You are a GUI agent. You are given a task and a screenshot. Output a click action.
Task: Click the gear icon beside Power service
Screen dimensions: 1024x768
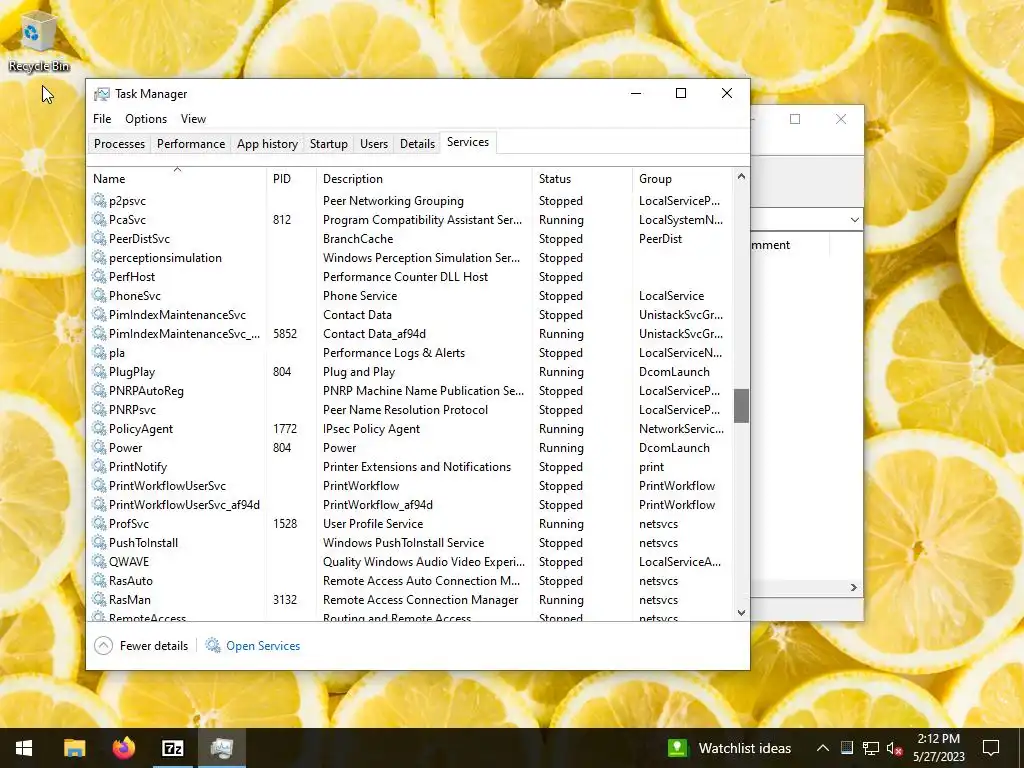point(99,447)
